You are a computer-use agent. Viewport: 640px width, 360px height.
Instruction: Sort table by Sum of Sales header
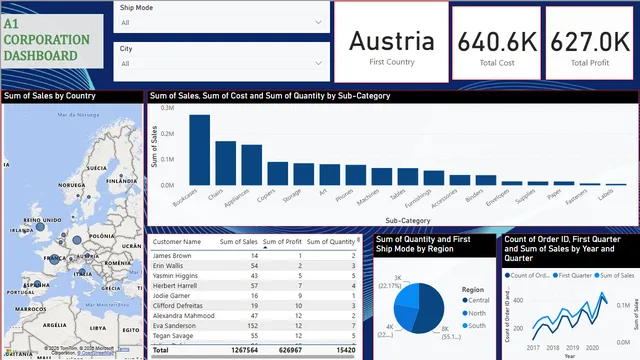(x=238, y=242)
